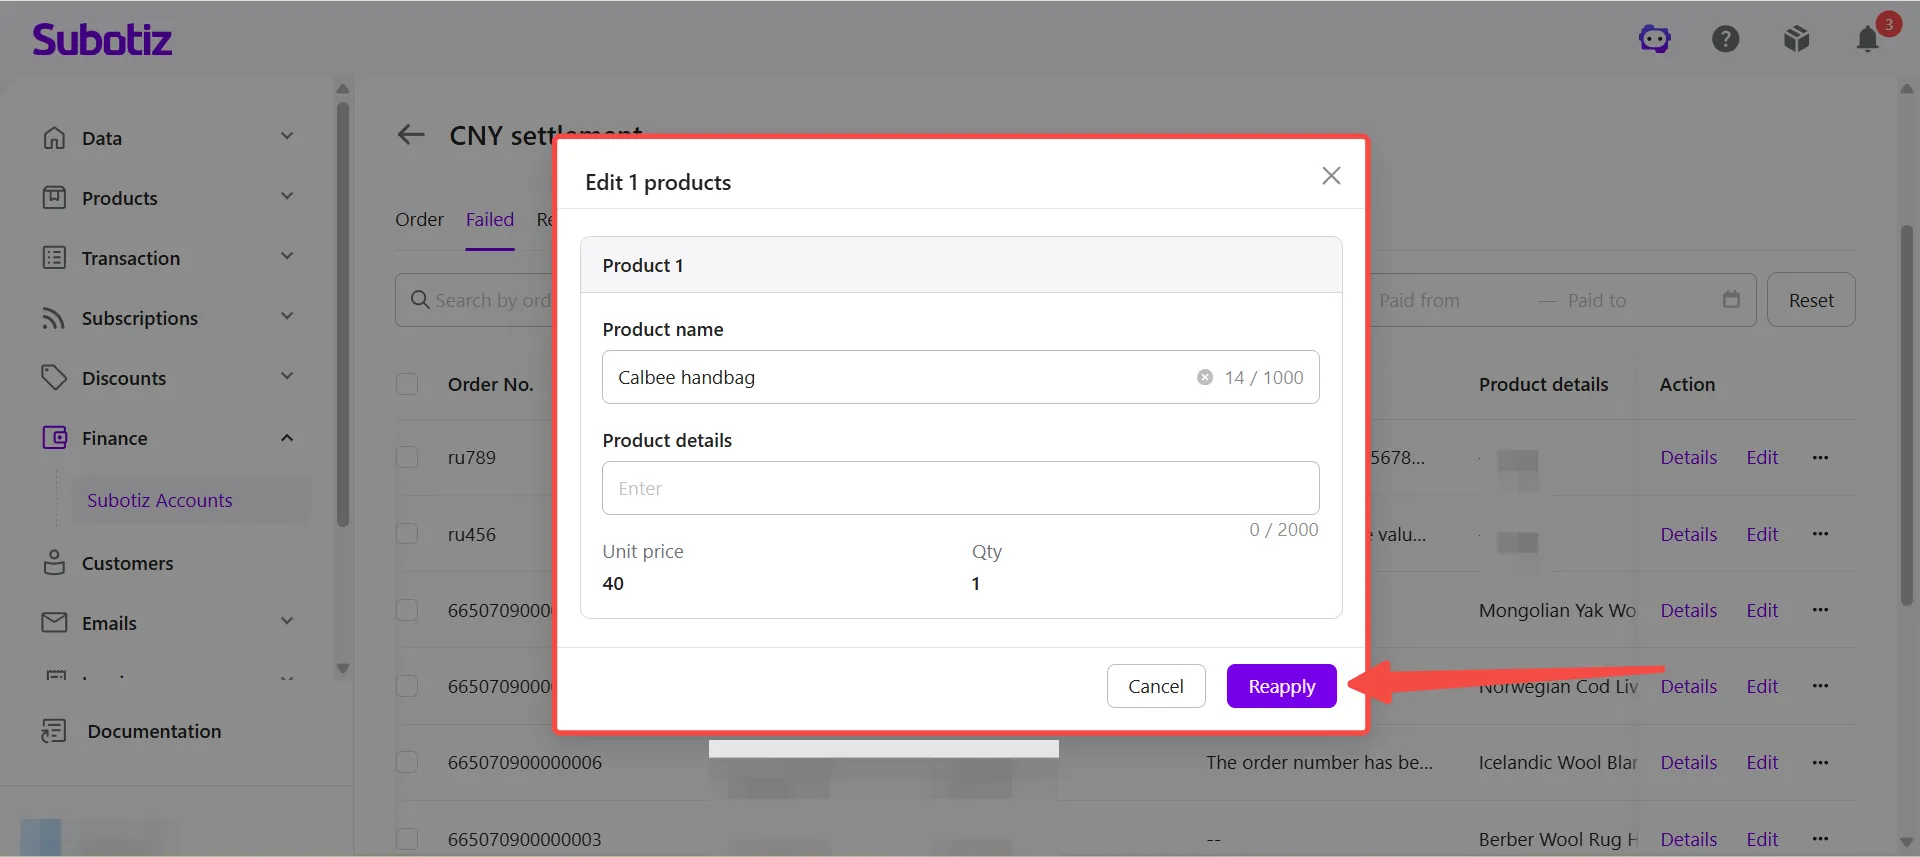Viewport: 1920px width, 857px height.
Task: Open the package box icon in header
Action: [x=1797, y=39]
